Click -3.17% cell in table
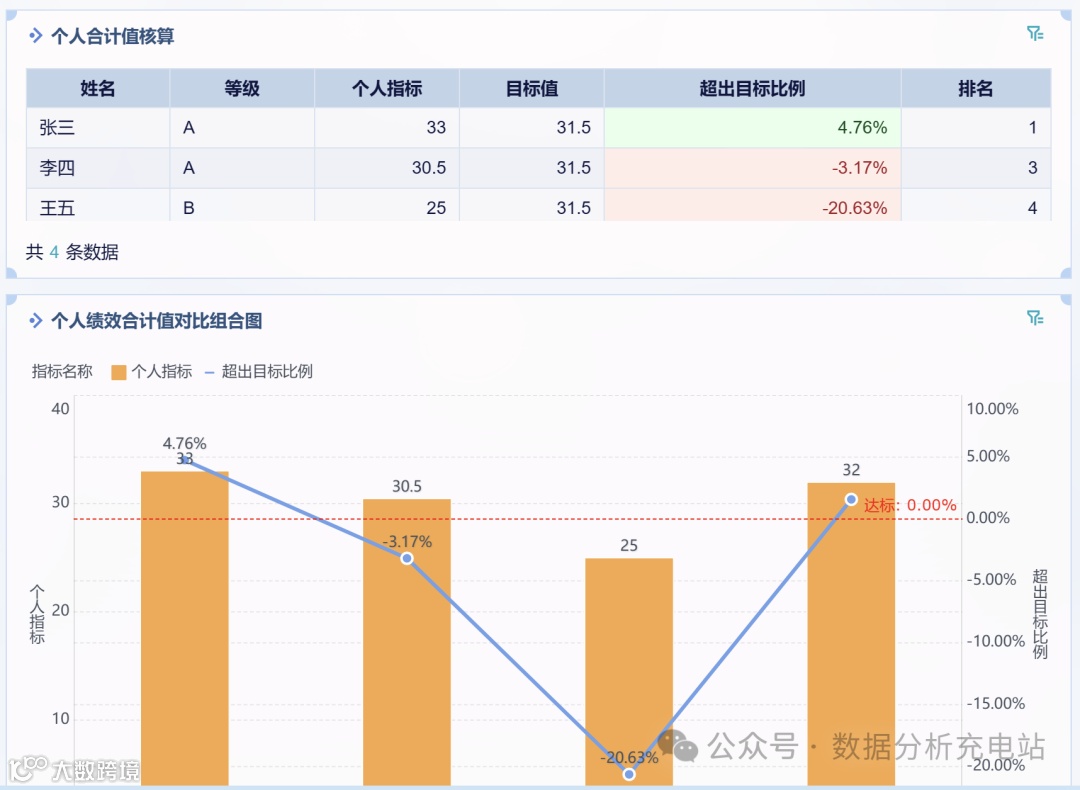1080x790 pixels. click(752, 167)
